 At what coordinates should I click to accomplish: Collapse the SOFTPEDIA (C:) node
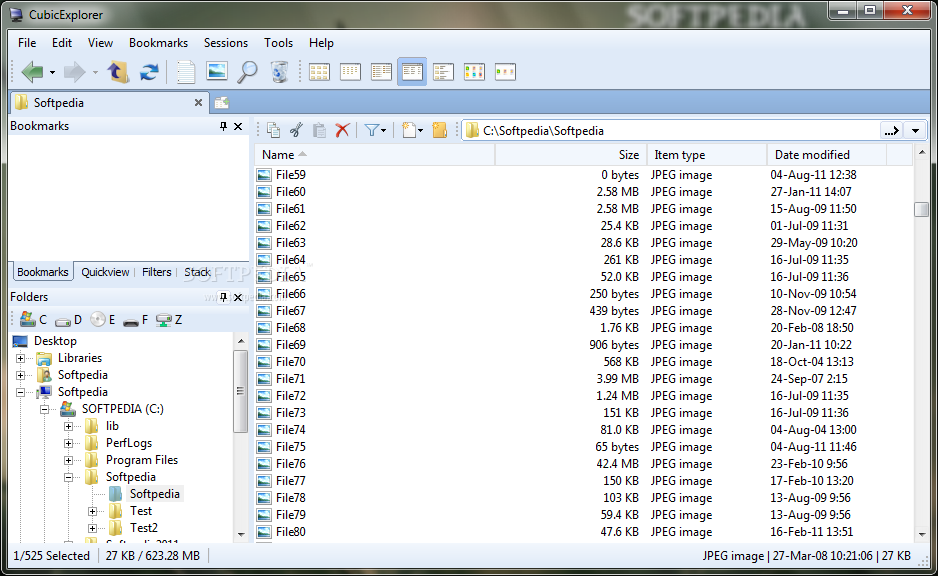(44, 410)
